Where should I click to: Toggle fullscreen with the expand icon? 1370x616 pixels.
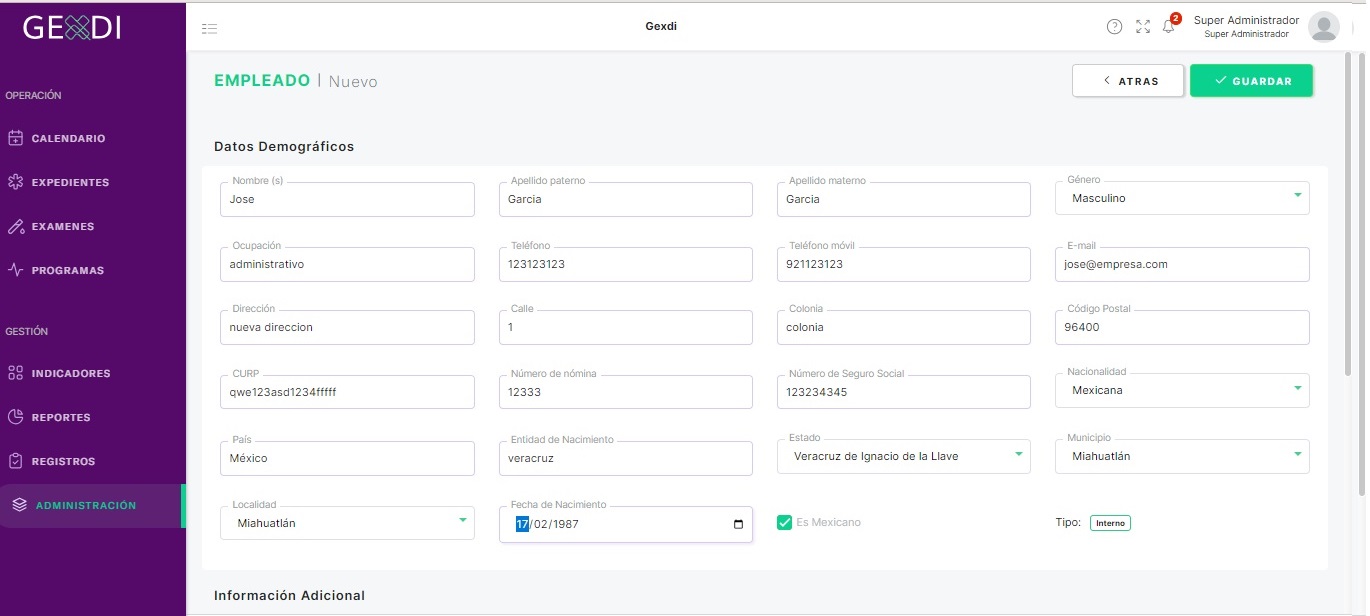click(x=1143, y=27)
